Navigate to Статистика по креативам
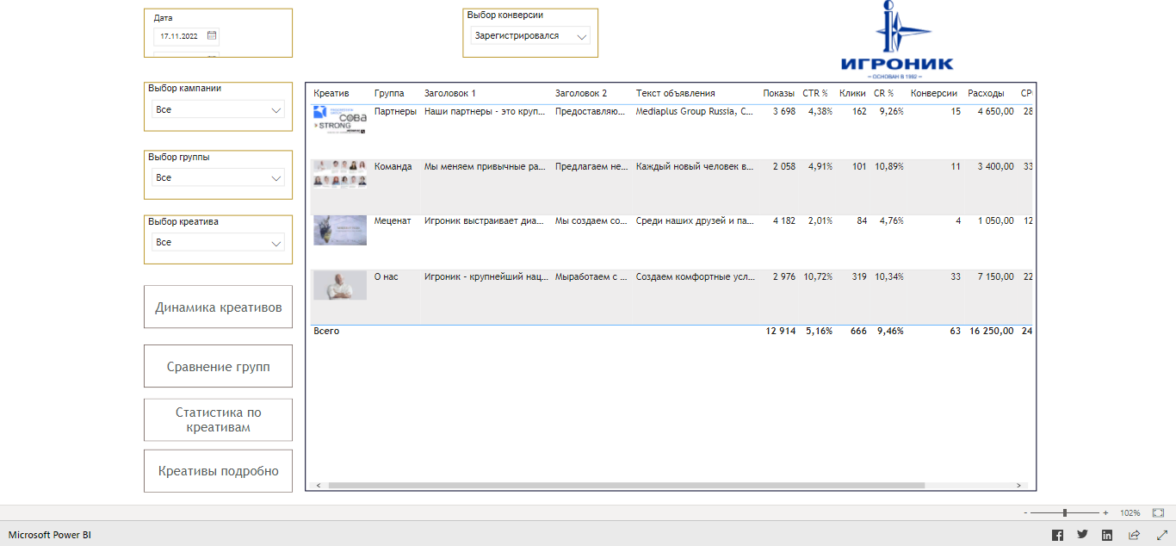 (218, 420)
